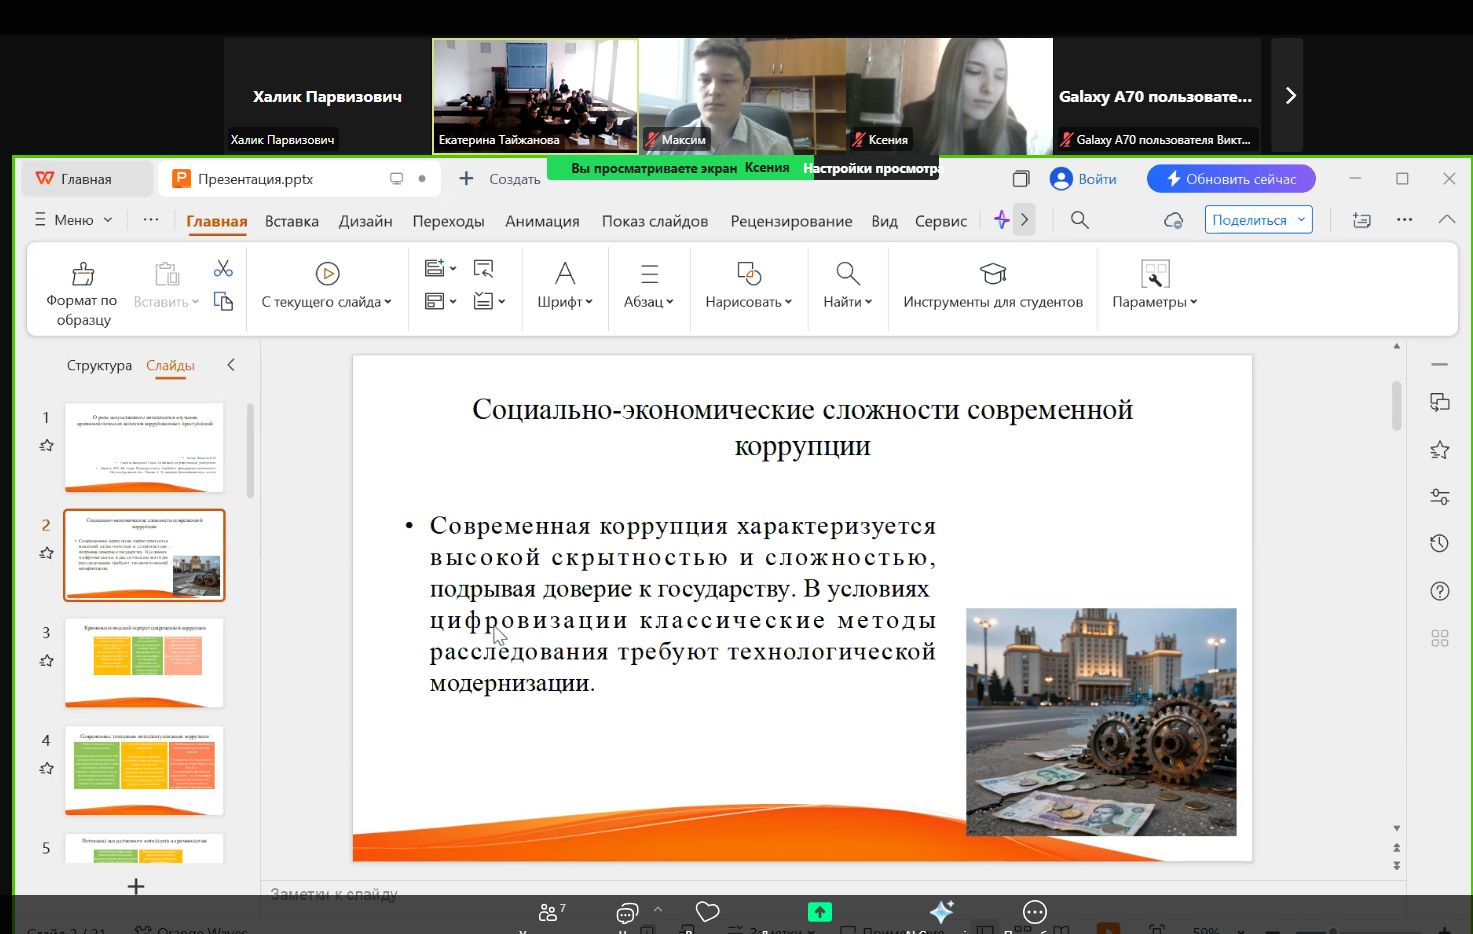Image resolution: width=1473 pixels, height=934 pixels.
Task: Toggle star mark on slide 3
Action: [46, 661]
